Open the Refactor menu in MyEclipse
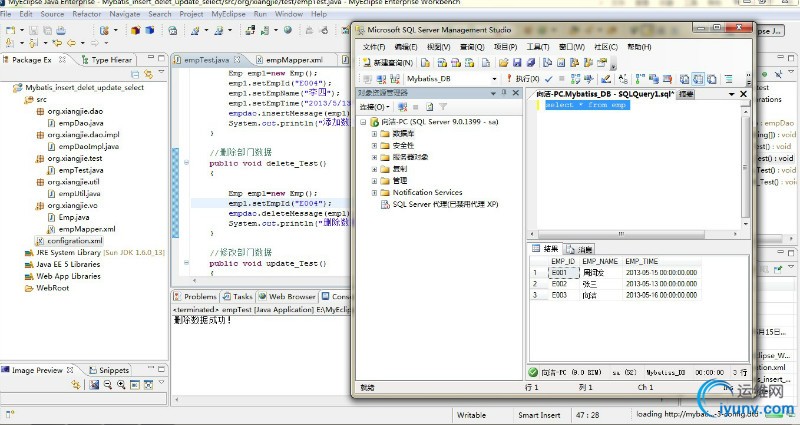800x425 pixels. pos(86,14)
